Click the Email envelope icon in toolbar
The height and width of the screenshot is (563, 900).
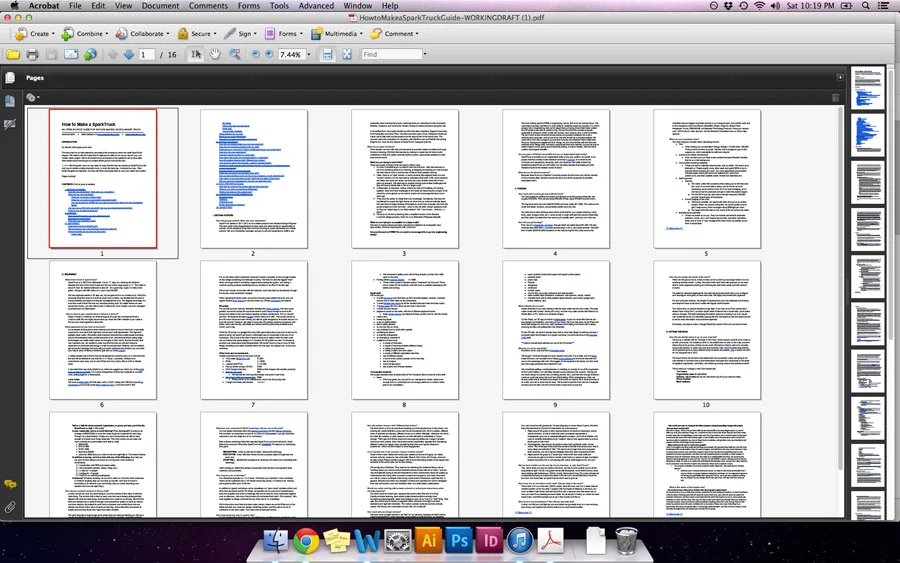[x=71, y=55]
